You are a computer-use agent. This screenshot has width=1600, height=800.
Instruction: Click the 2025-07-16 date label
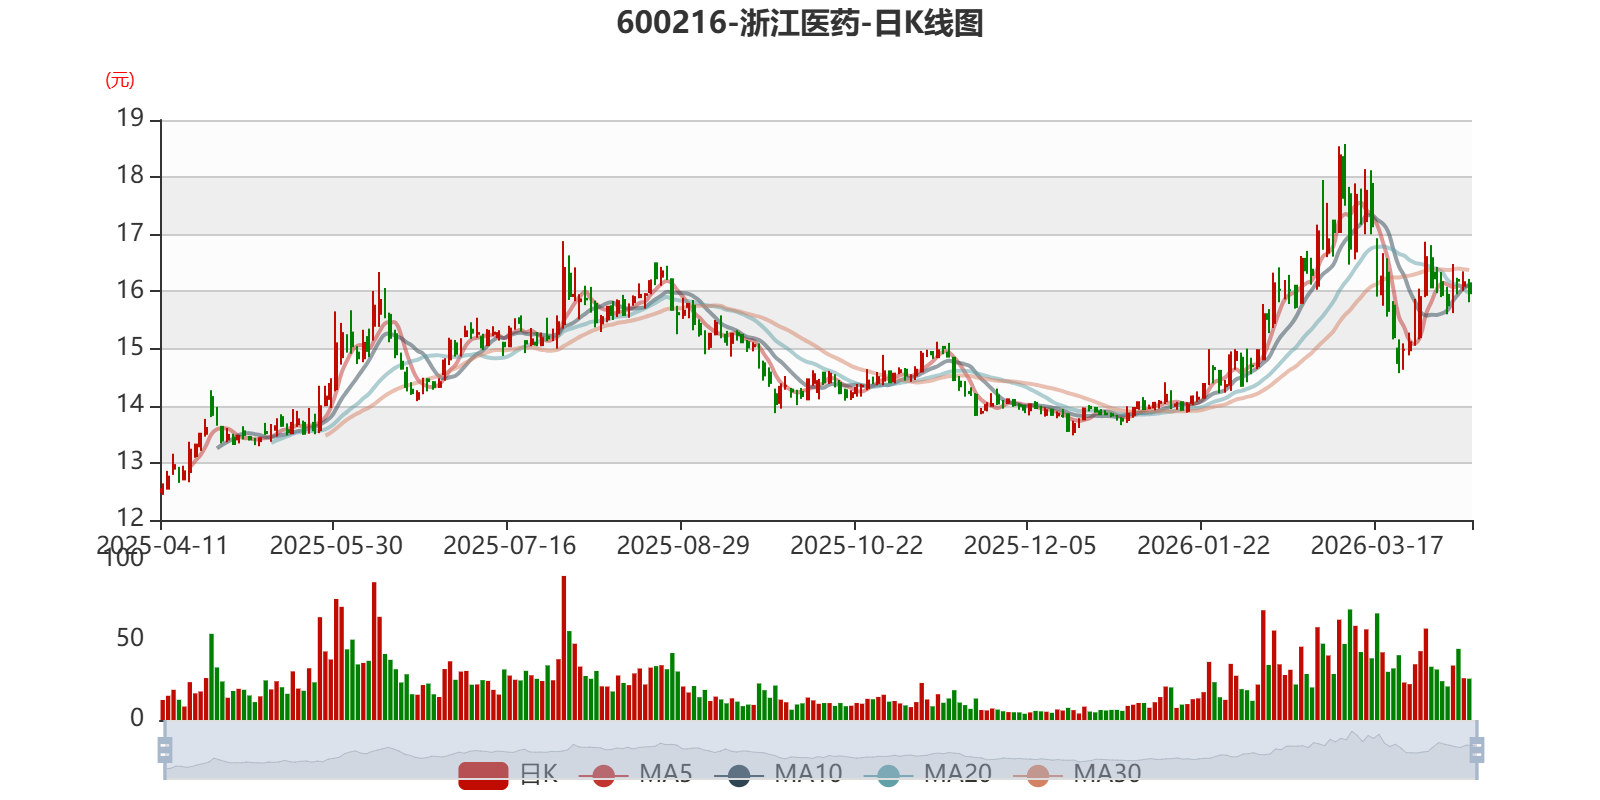pyautogui.click(x=509, y=546)
